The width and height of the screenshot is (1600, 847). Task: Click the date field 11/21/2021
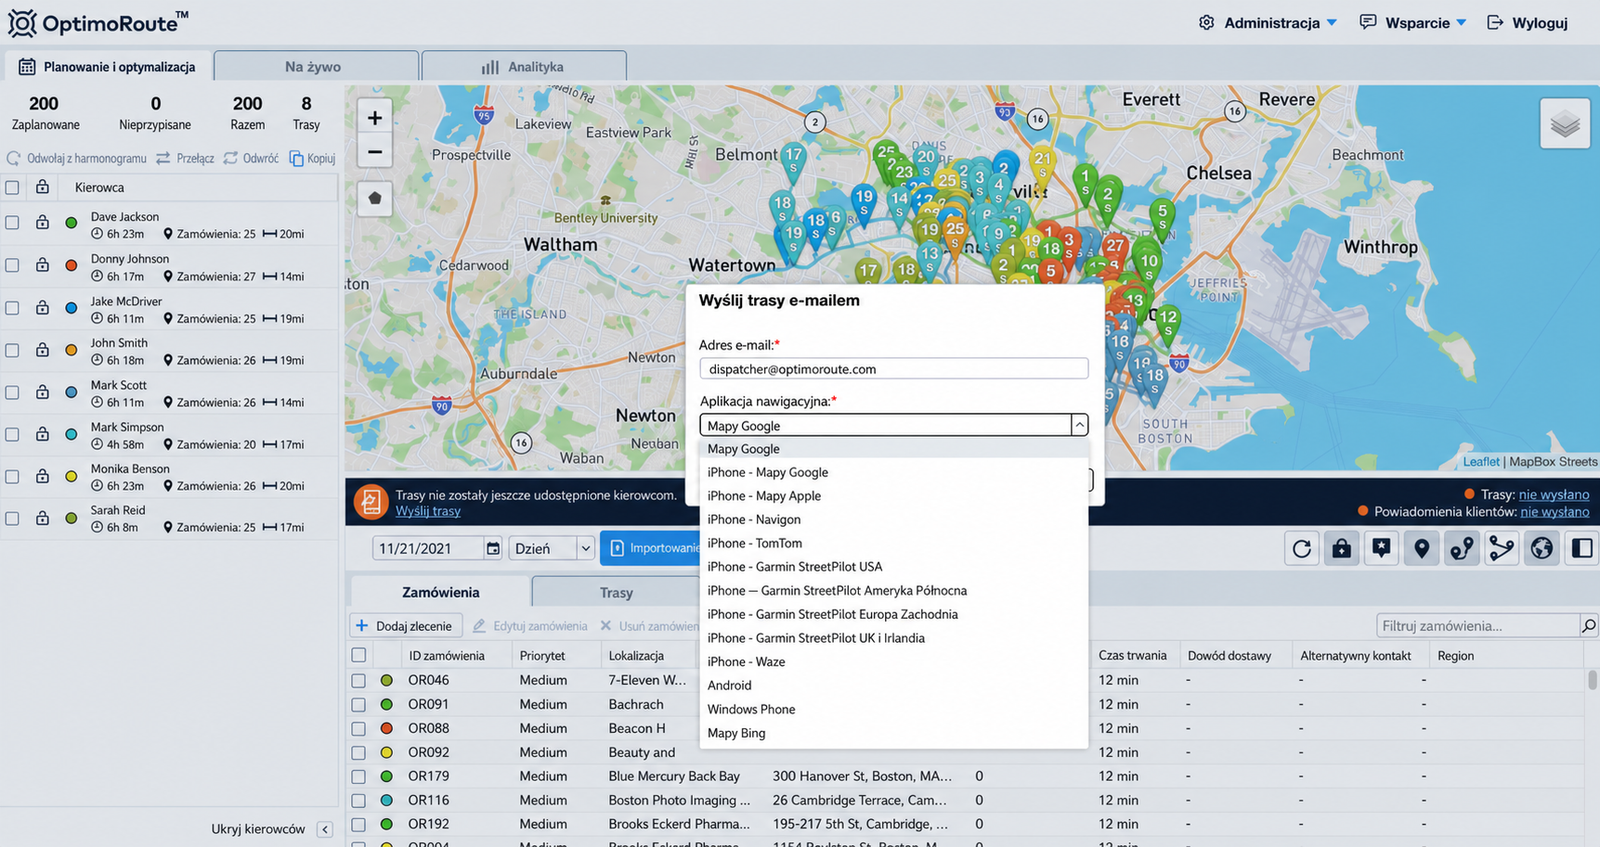pyautogui.click(x=428, y=548)
